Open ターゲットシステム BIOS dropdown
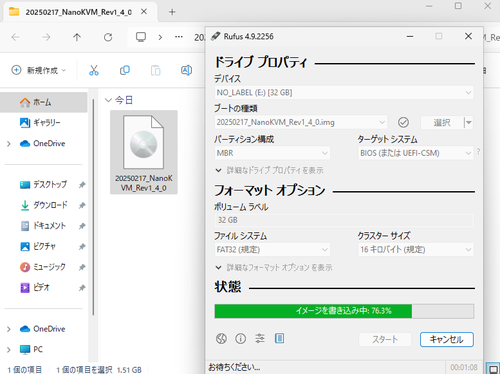Viewport: 500px width, 374px height. click(x=416, y=153)
